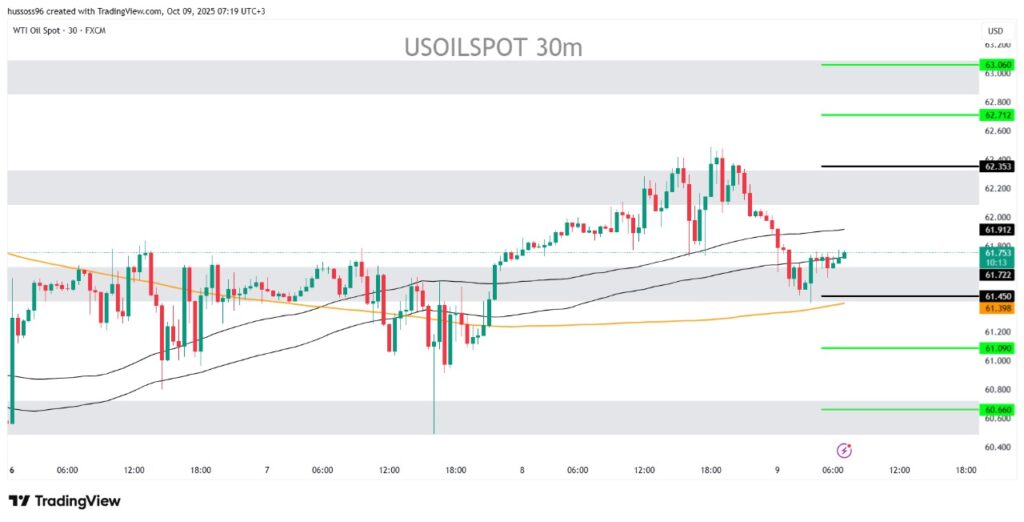
Task: Select the black 61.450 price label
Action: (x=997, y=297)
